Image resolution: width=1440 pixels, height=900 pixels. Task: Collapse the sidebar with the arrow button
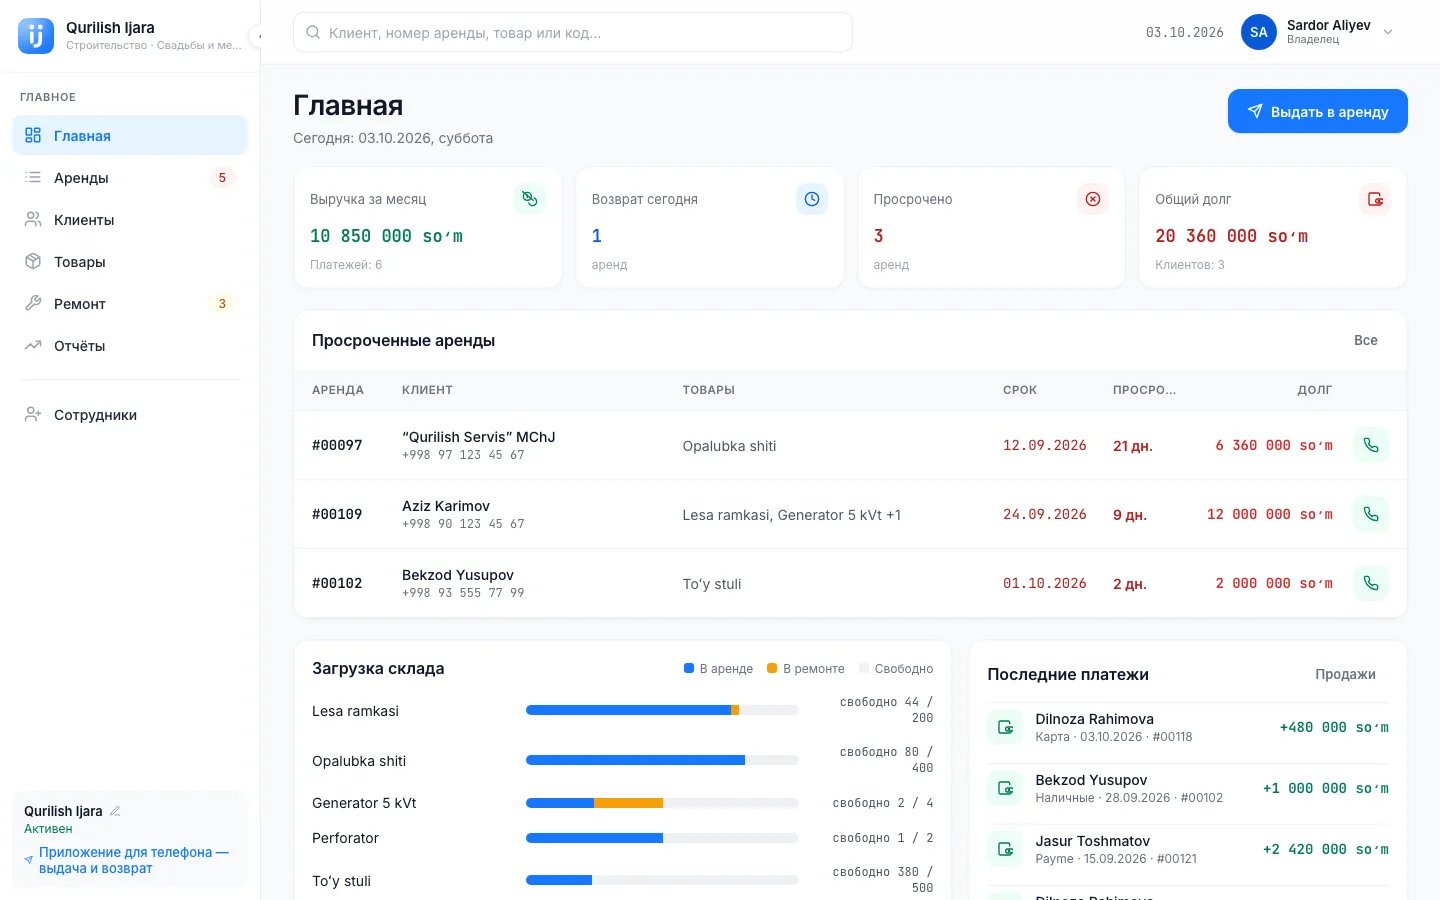[257, 36]
